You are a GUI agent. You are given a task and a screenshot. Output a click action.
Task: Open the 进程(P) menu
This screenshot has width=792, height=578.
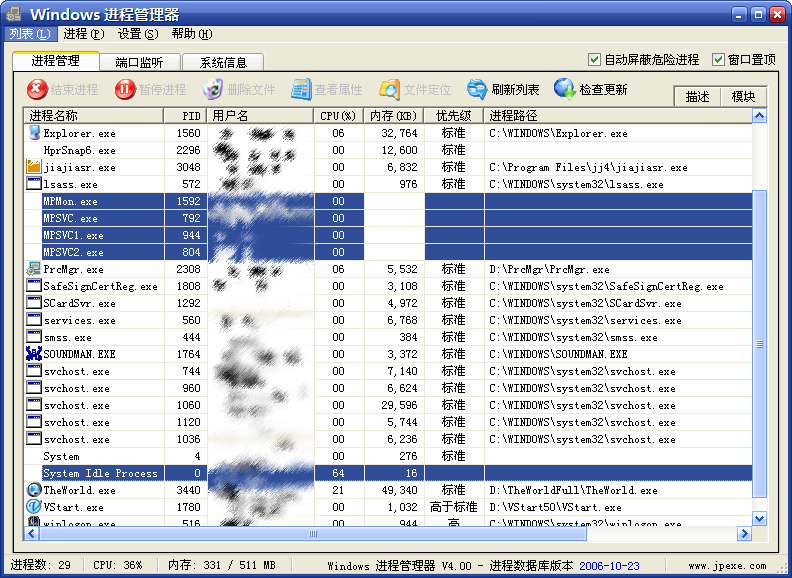pyautogui.click(x=84, y=34)
